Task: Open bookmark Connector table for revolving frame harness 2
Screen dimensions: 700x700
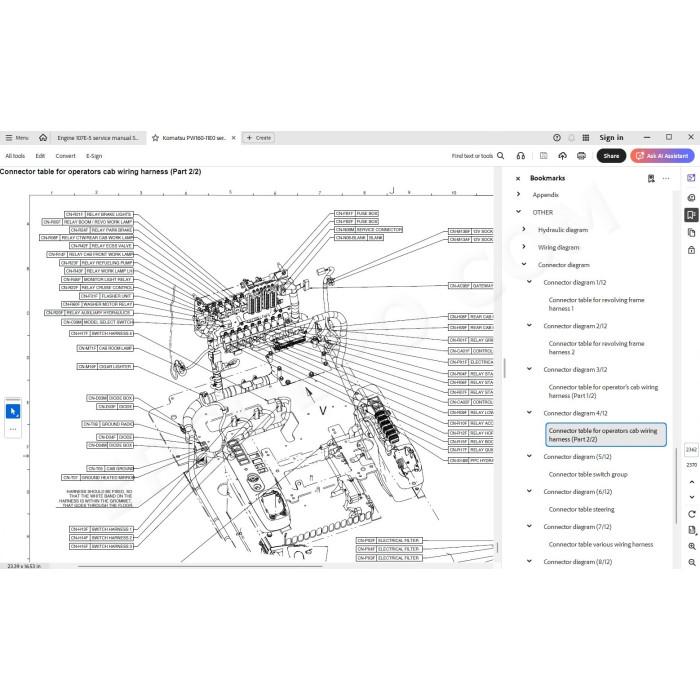Action: 596,348
